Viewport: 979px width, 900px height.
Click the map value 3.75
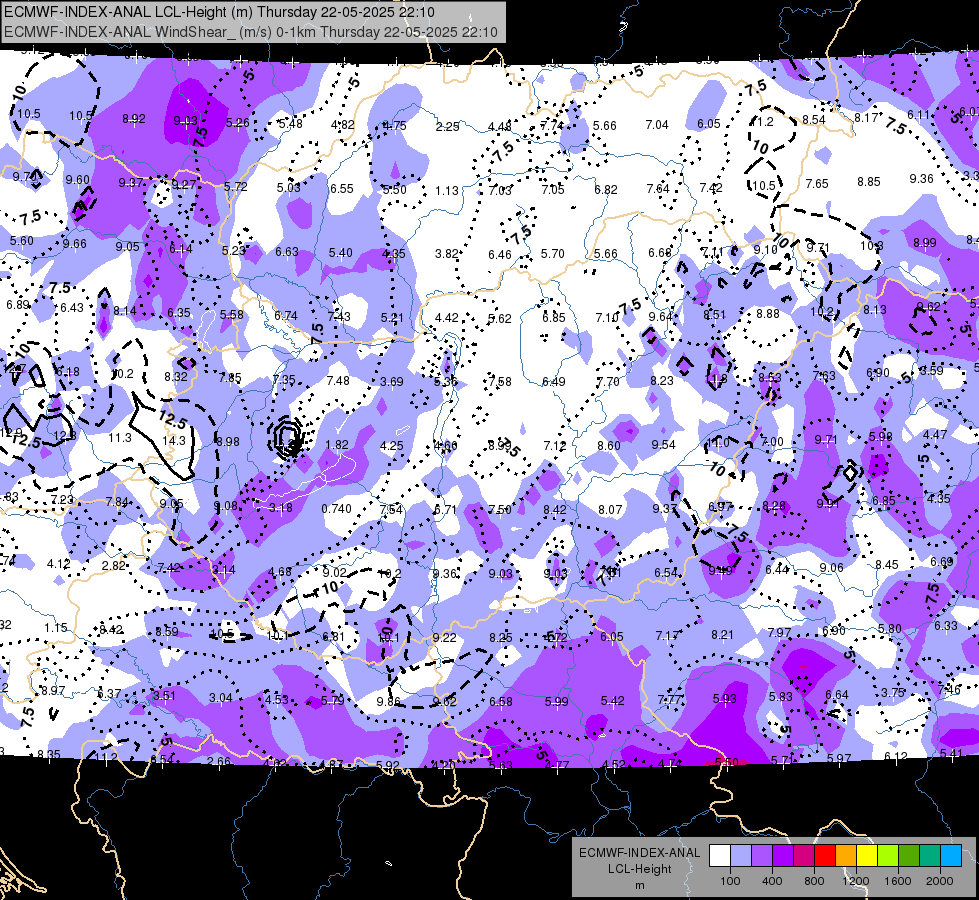coord(893,692)
